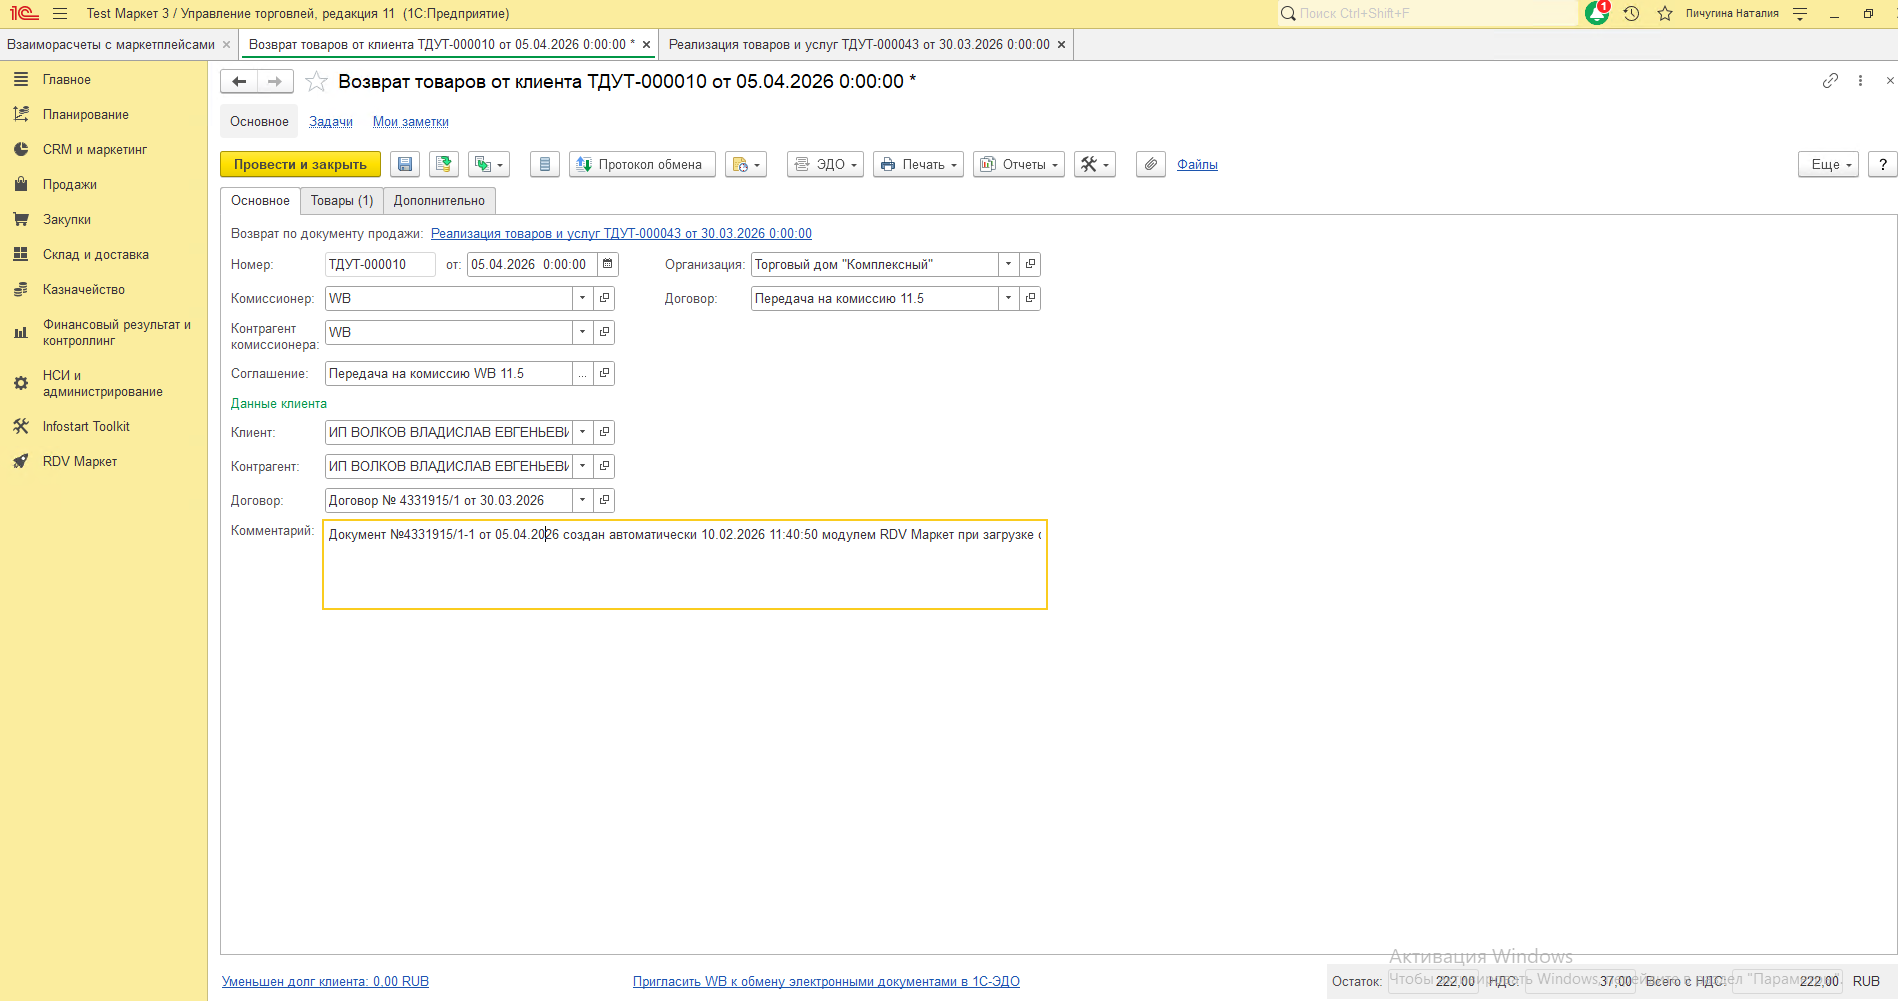Open calendar picker for document date

pos(608,264)
